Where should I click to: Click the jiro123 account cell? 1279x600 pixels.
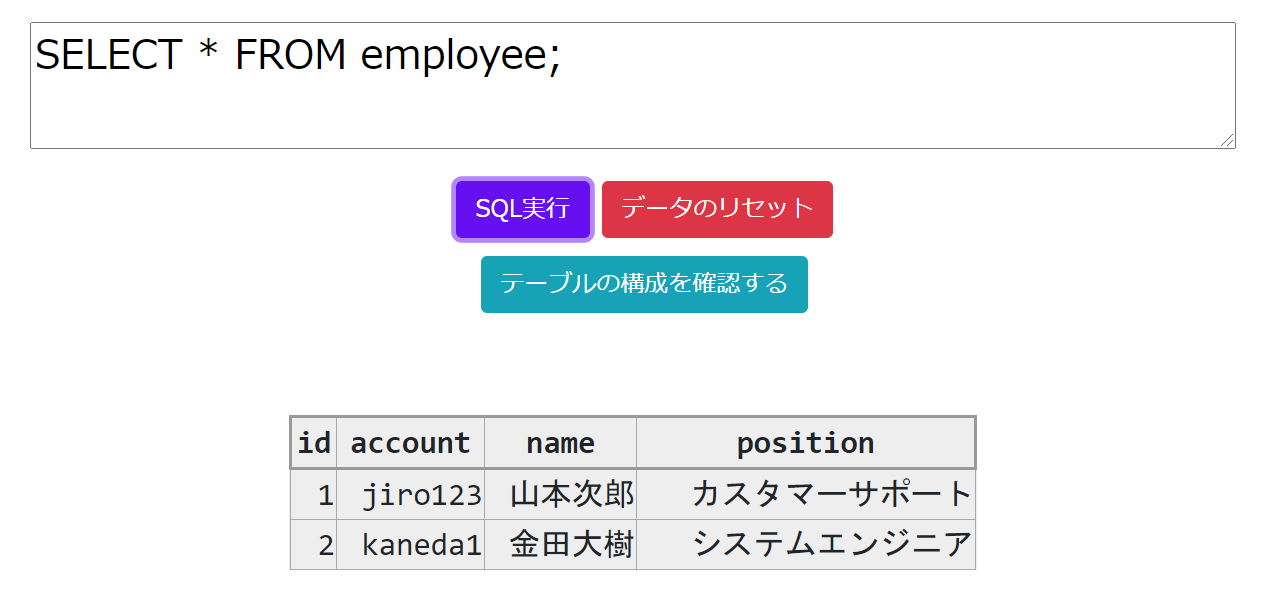point(411,494)
